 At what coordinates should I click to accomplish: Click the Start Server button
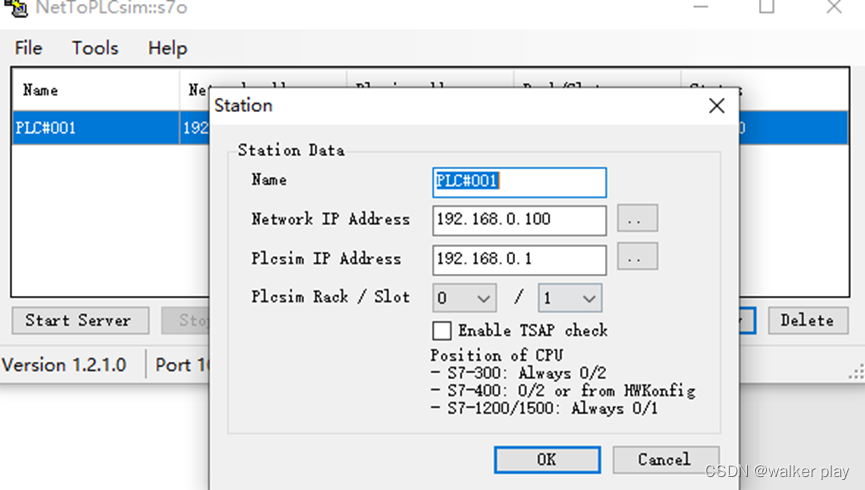click(x=81, y=321)
